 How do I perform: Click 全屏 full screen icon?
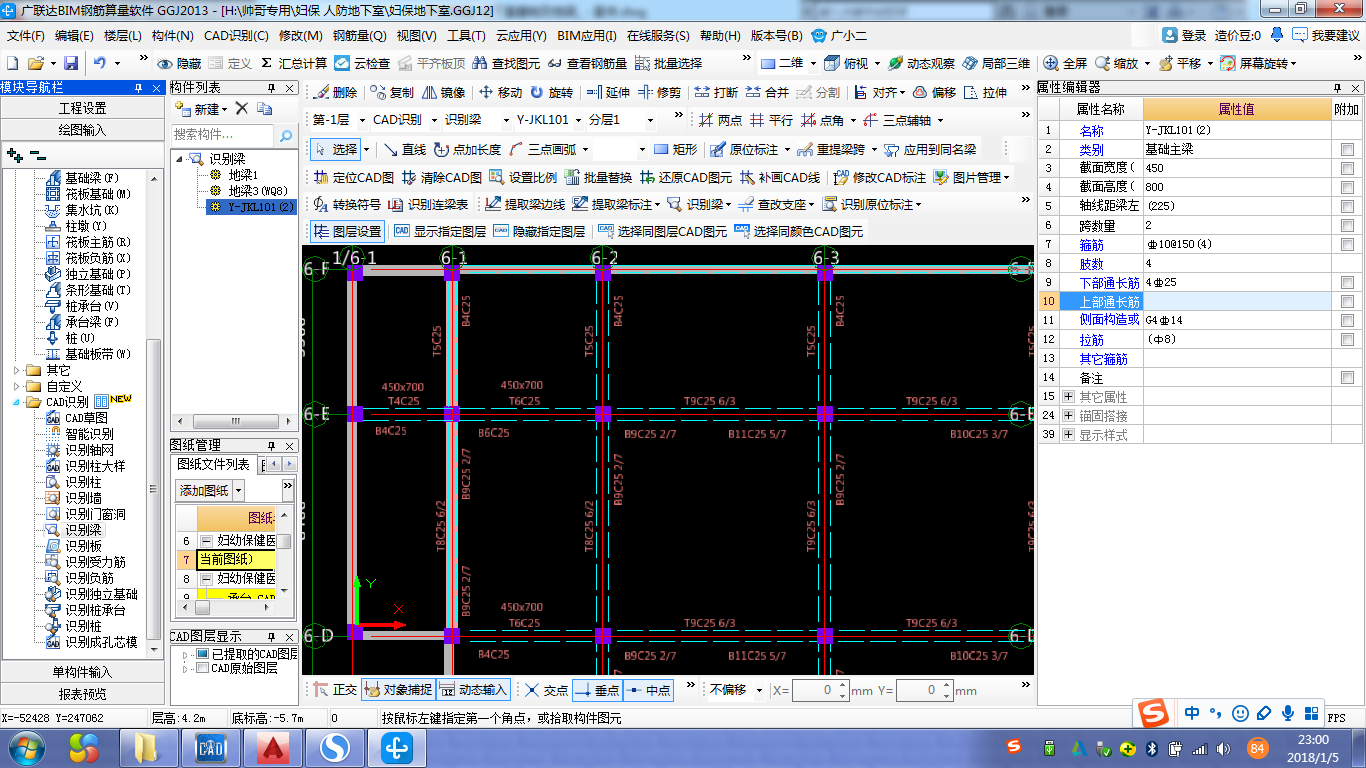tap(1064, 63)
